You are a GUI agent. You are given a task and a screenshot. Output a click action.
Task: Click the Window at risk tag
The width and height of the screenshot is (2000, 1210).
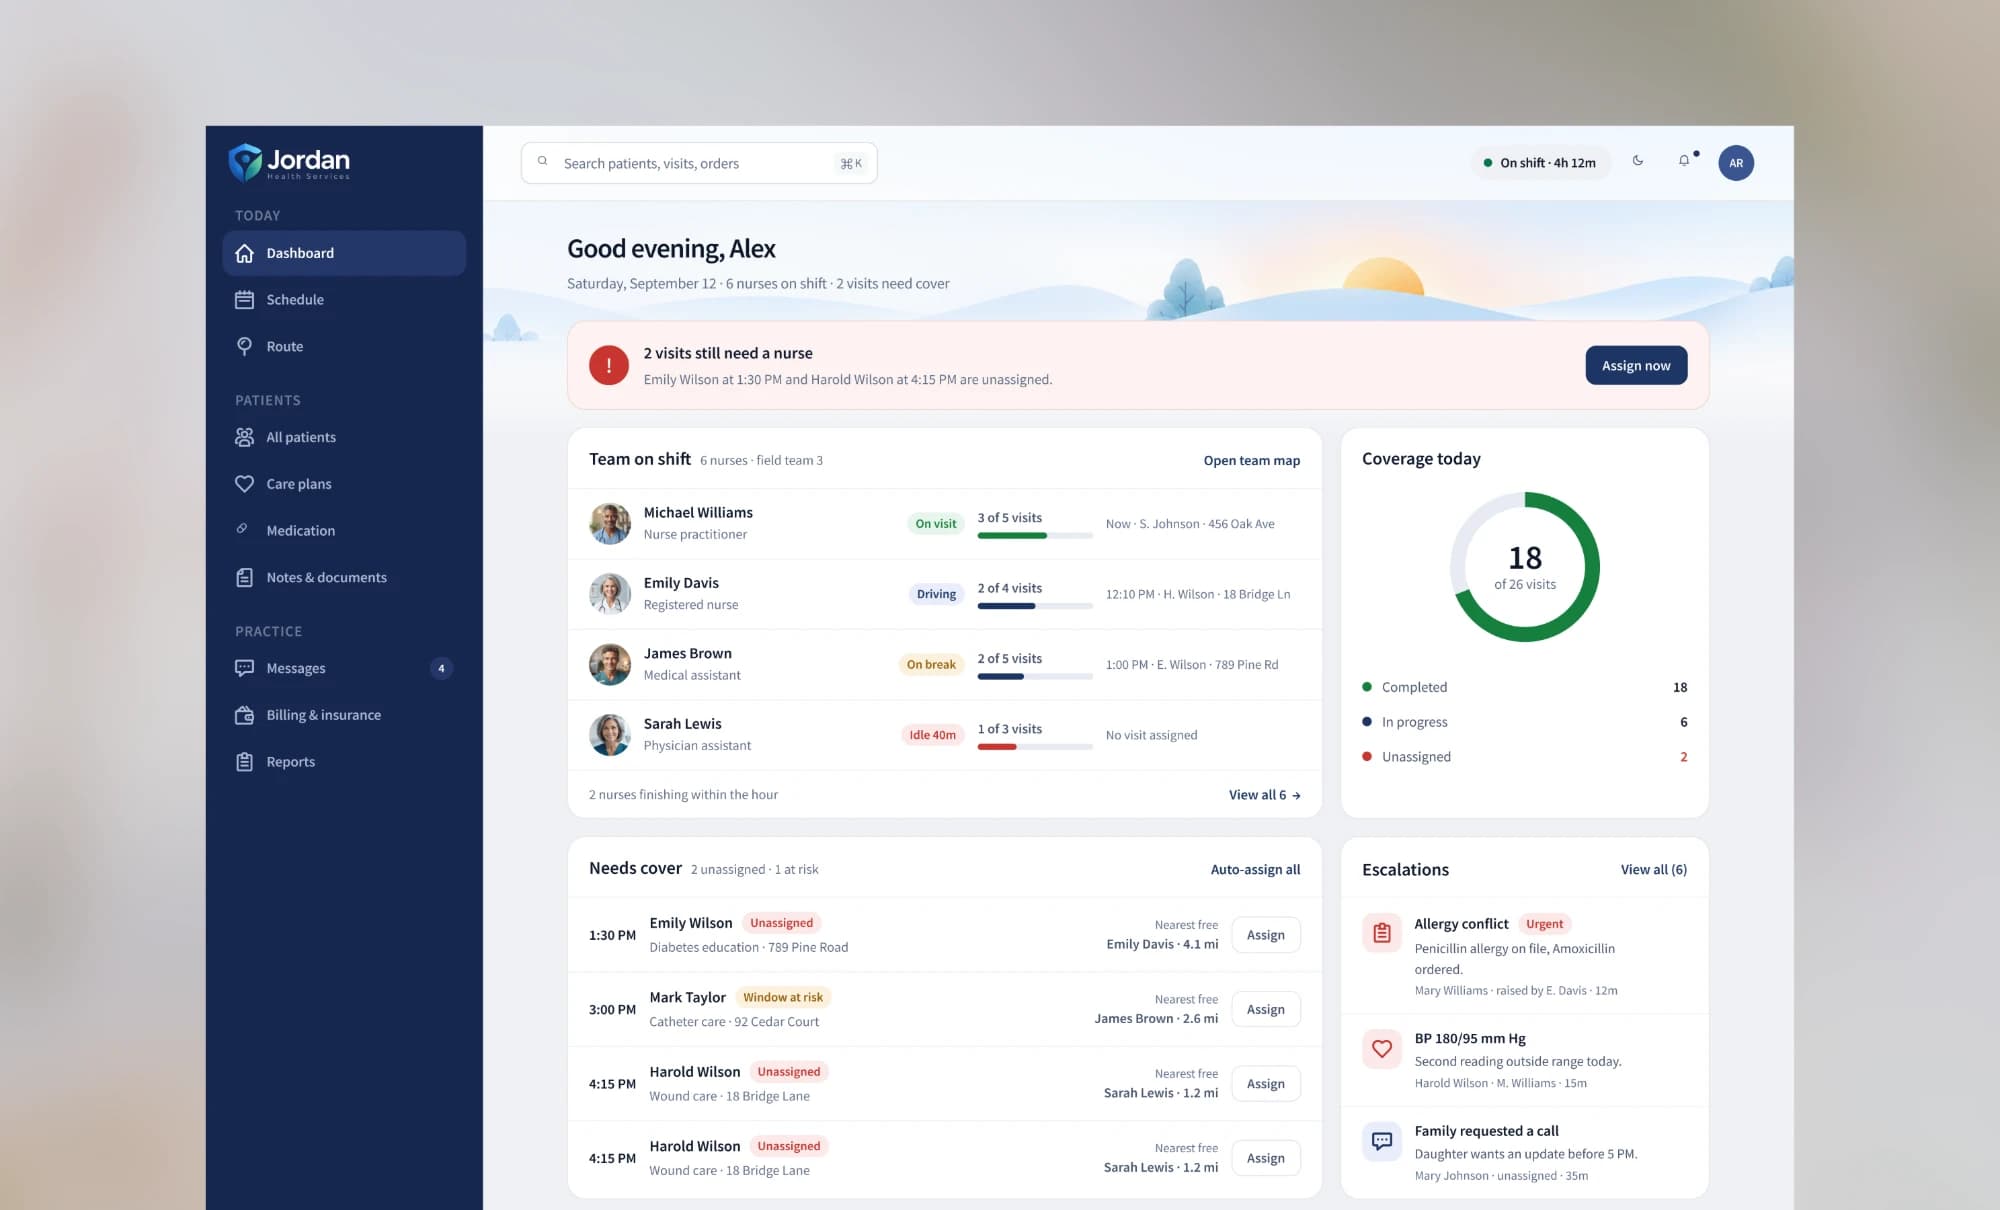point(783,997)
